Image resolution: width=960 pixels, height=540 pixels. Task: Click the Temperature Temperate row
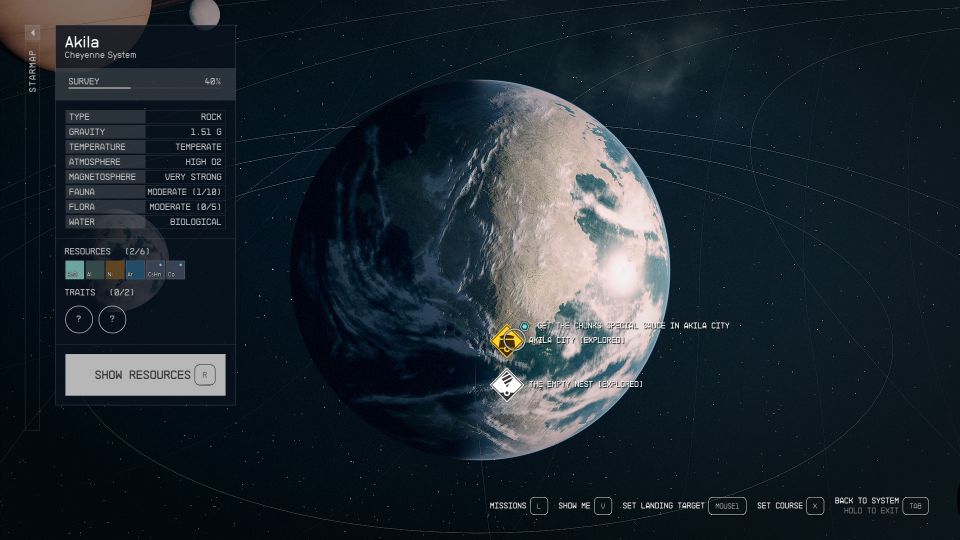[x=145, y=147]
